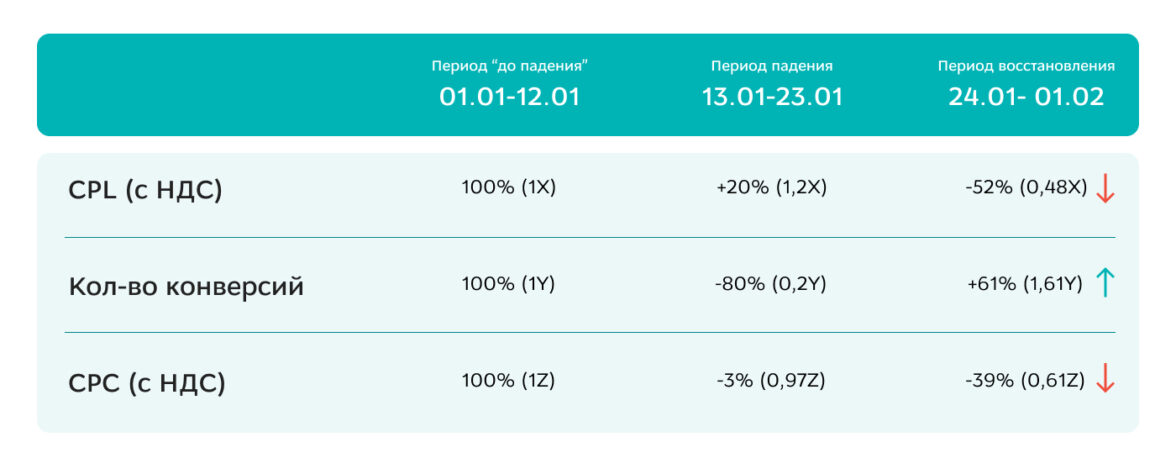
Task: Select the "Период восстановления" column header
Action: click(1026, 66)
